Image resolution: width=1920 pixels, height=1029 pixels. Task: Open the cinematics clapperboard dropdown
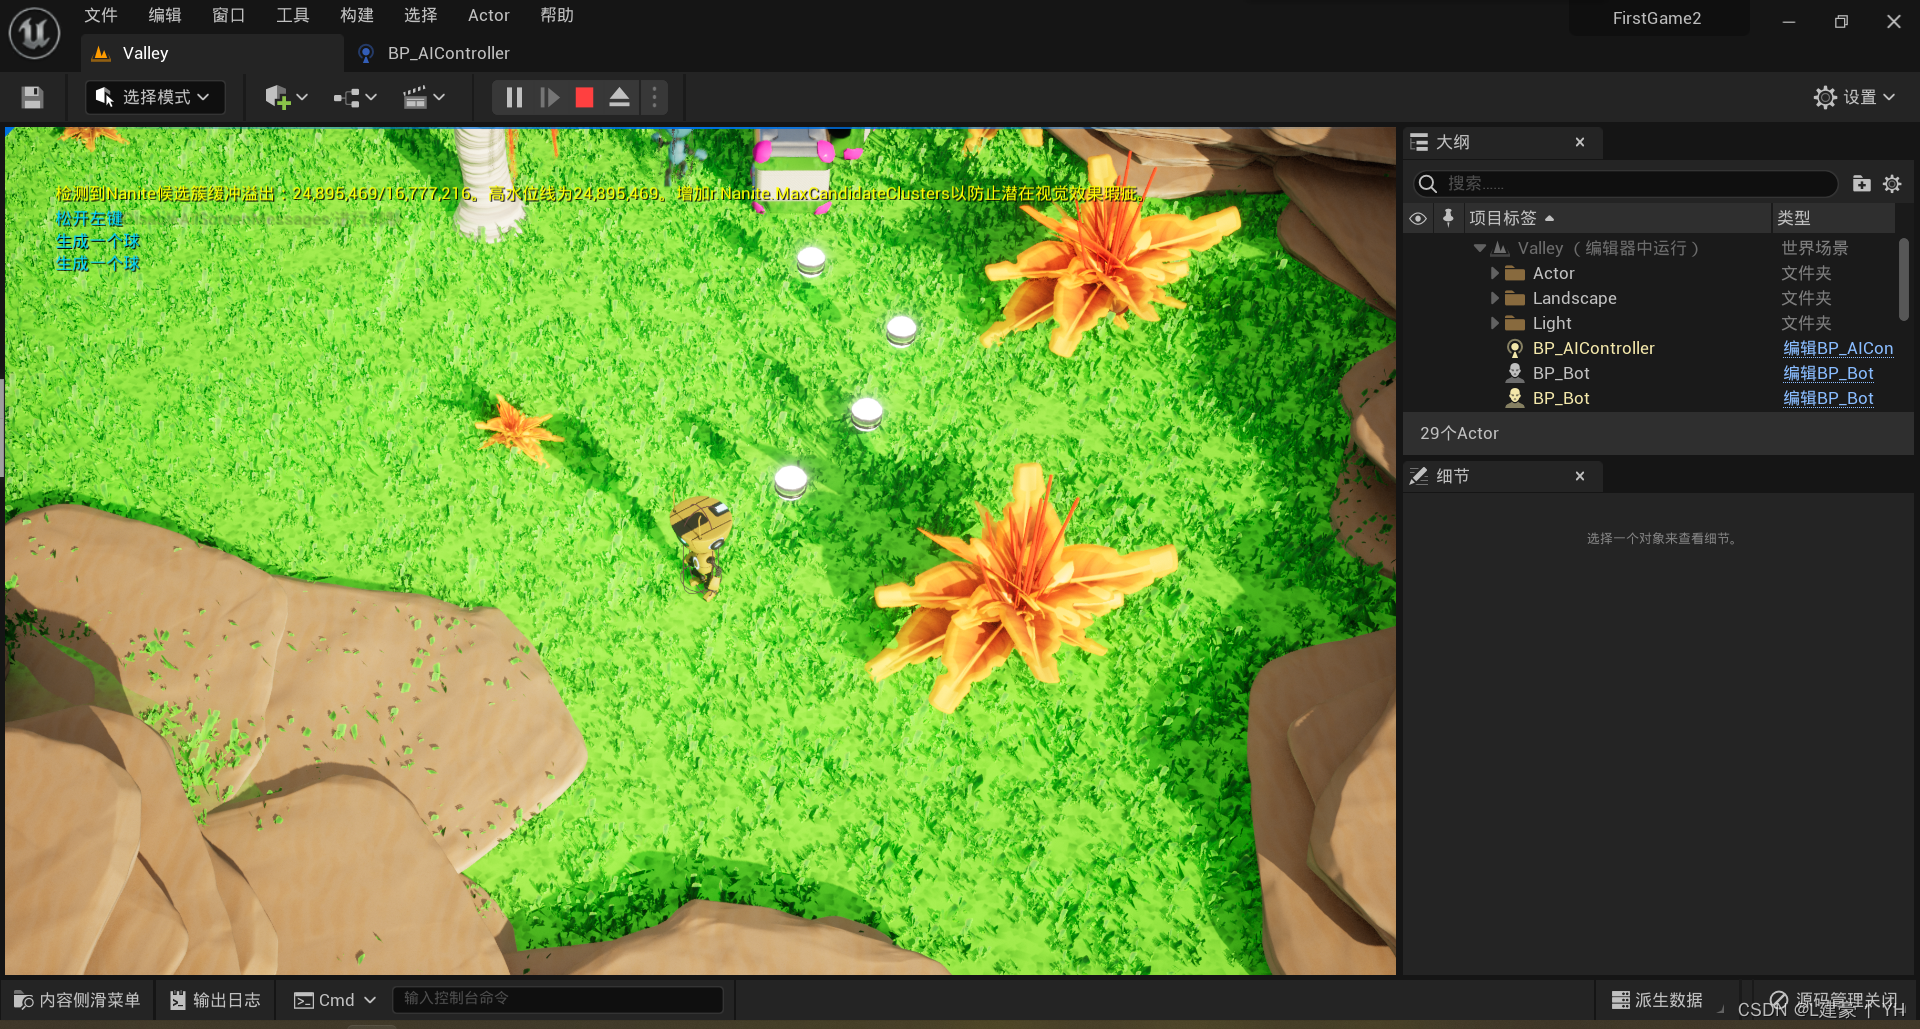[423, 97]
